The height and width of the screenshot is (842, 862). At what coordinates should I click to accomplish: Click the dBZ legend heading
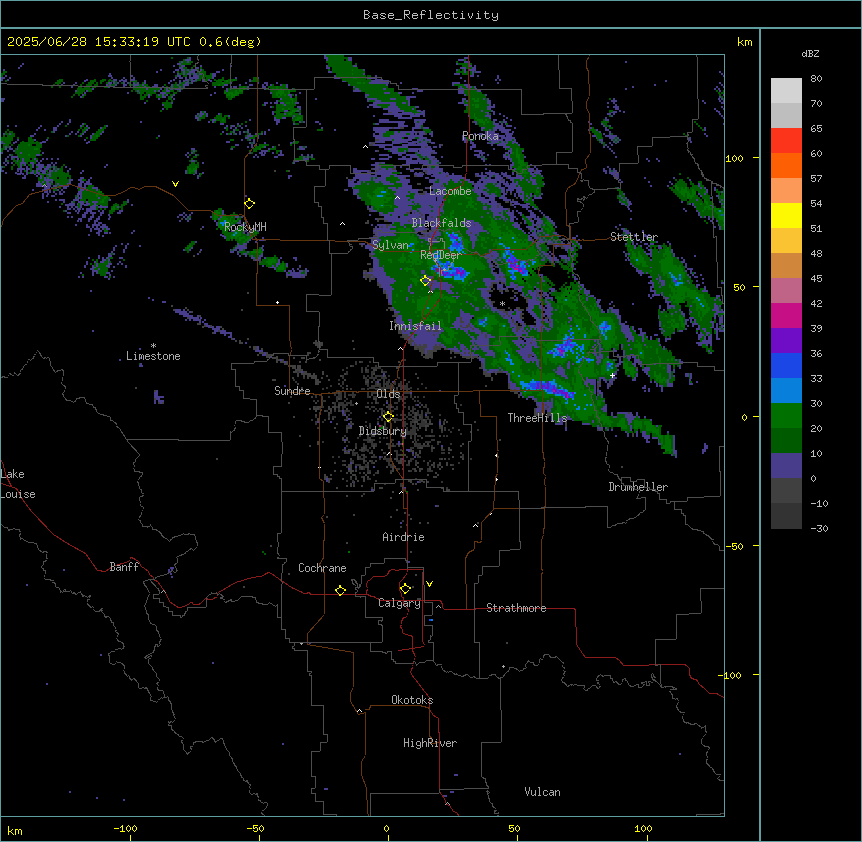click(x=810, y=53)
